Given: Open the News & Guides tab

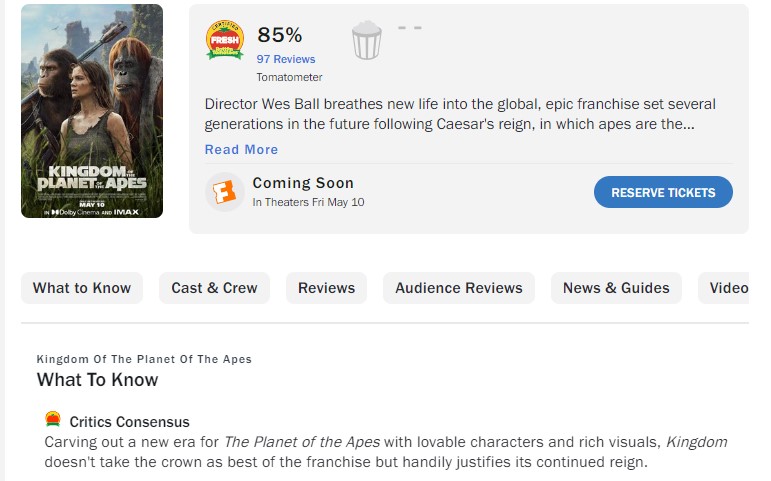Looking at the screenshot, I should tap(616, 288).
